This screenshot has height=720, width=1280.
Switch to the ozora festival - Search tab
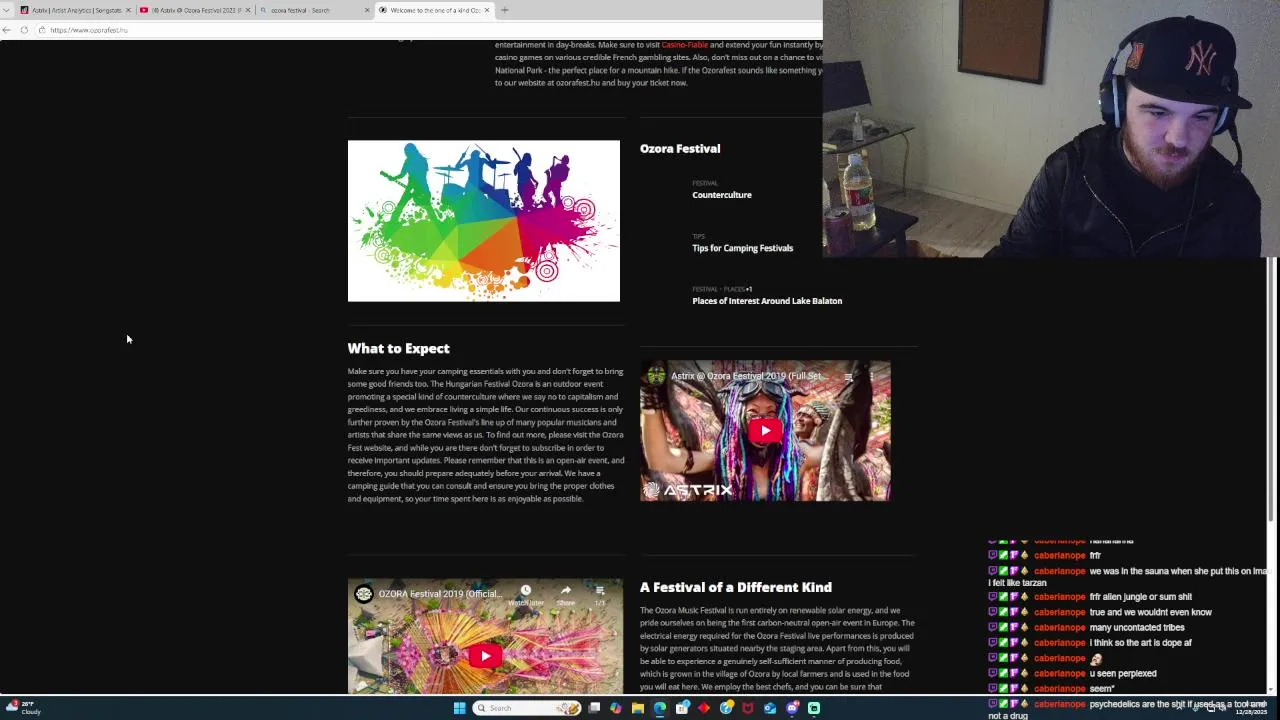click(314, 10)
